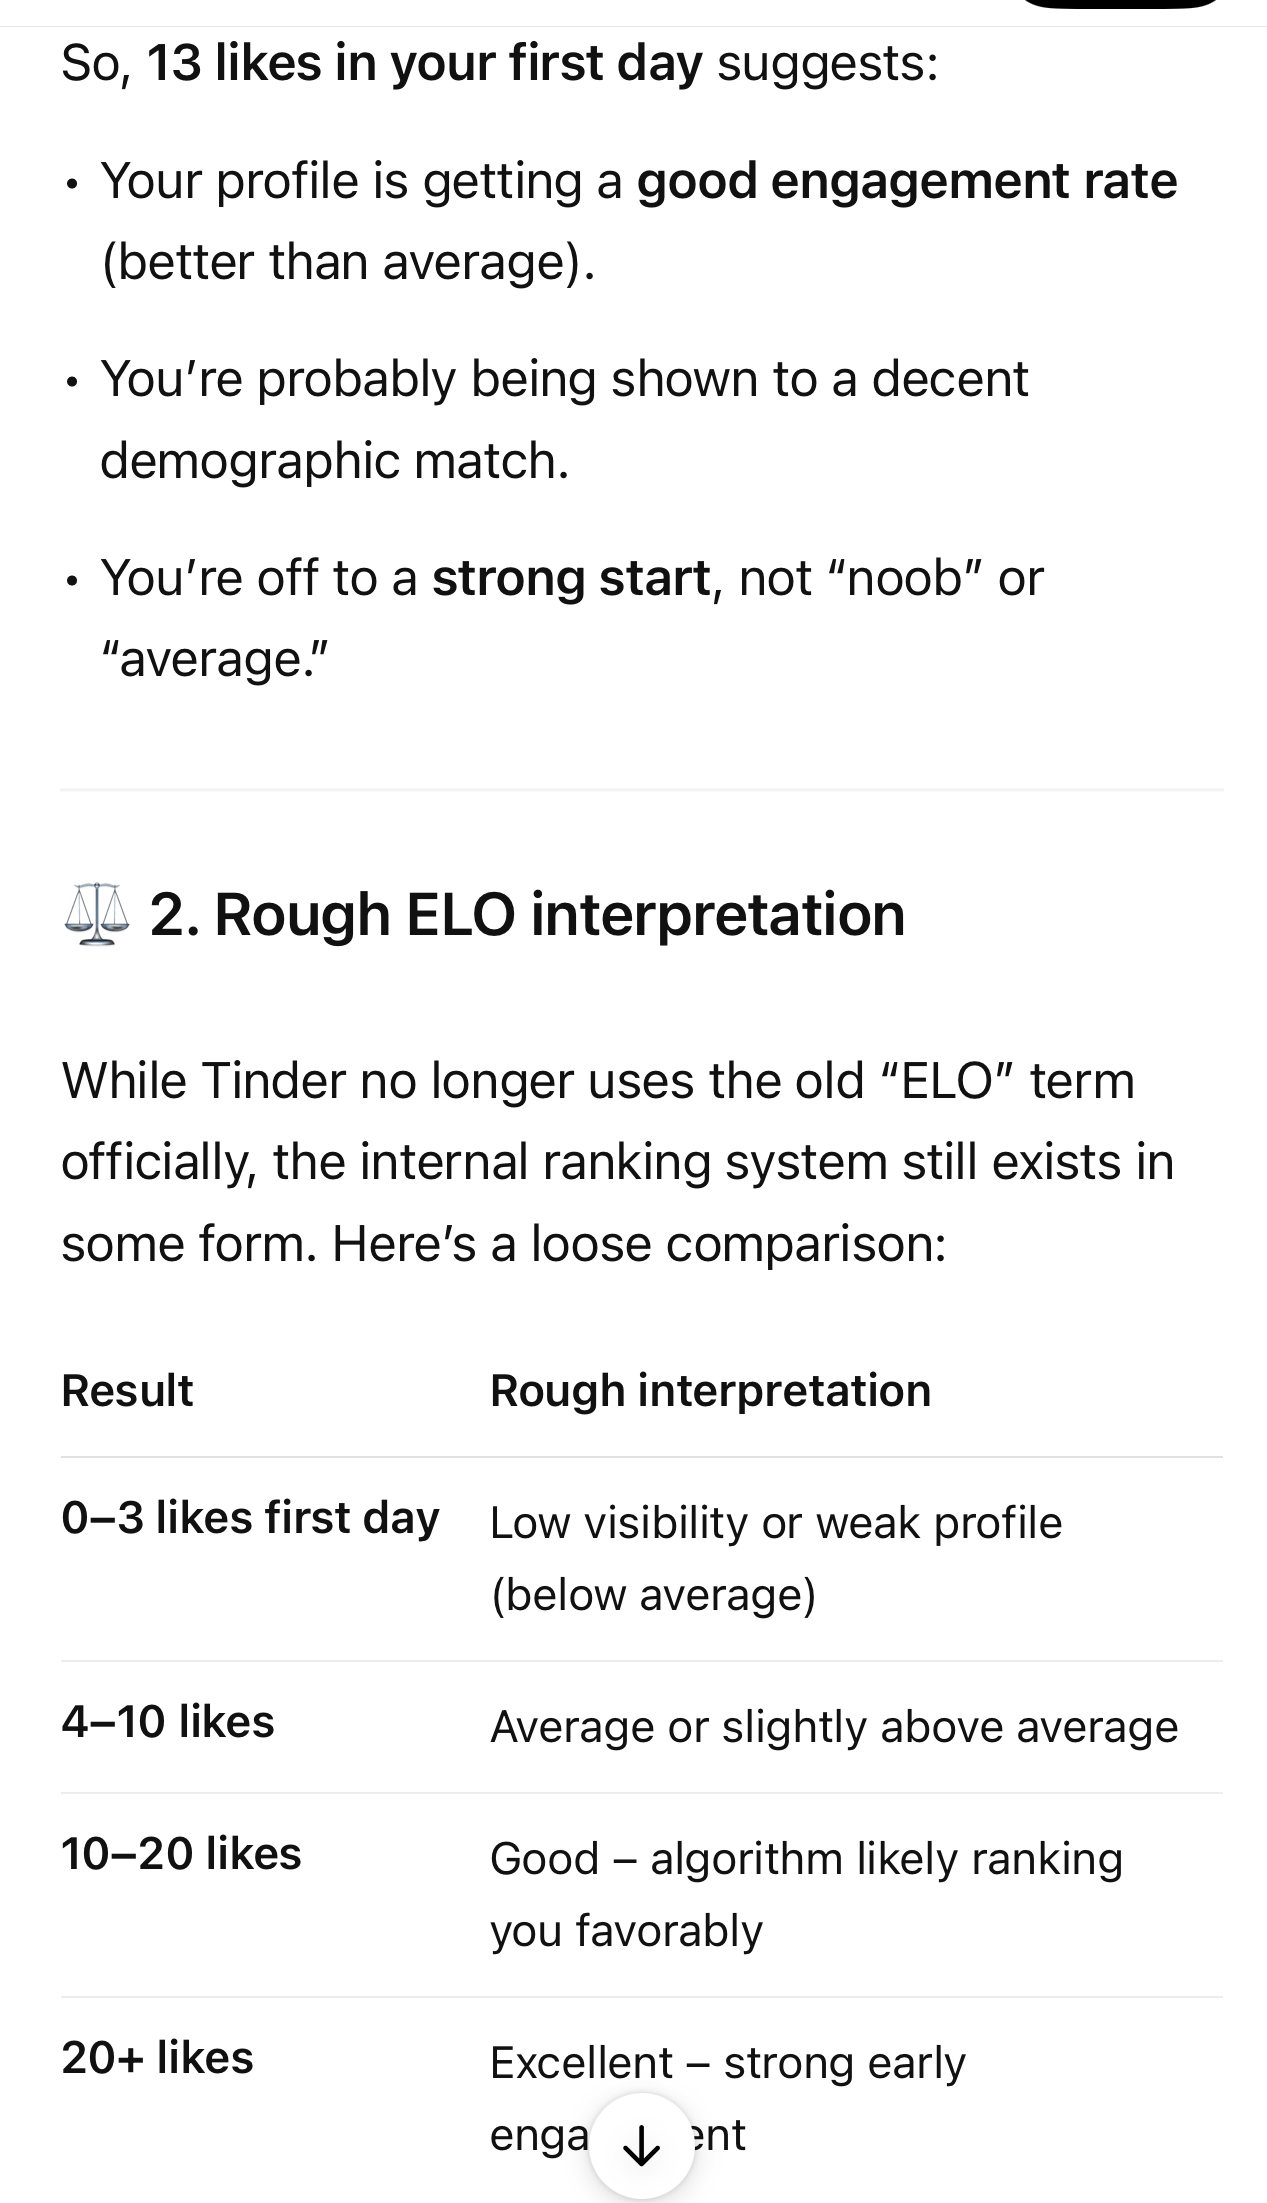Click "Low visibility or weak profile" text
Viewport: 1267px width, 2203px height.
[776, 1523]
